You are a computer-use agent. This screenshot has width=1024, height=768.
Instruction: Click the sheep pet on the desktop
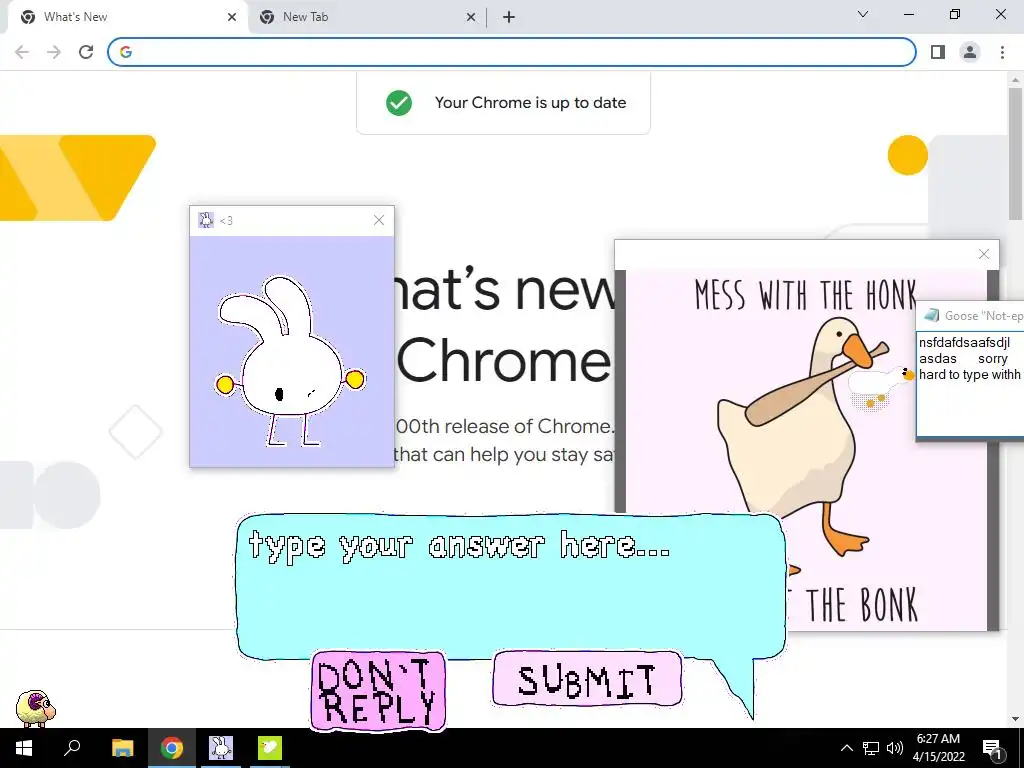(35, 708)
